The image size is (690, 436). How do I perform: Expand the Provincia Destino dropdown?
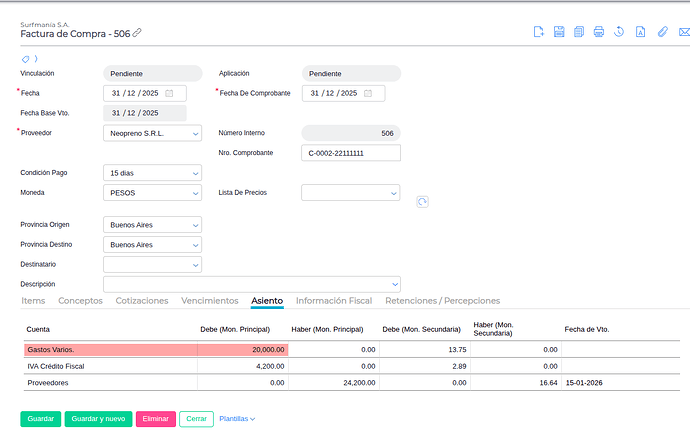(x=152, y=245)
